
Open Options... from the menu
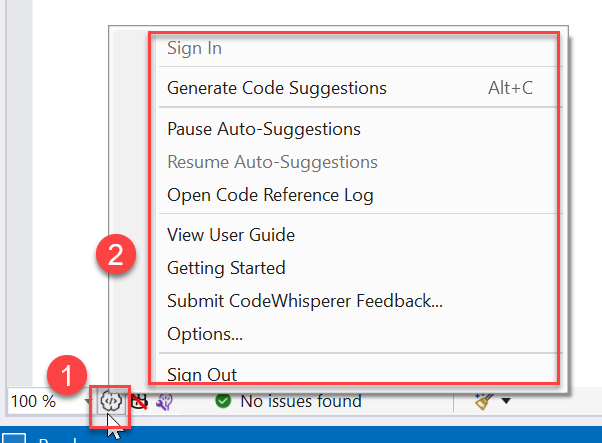(205, 334)
